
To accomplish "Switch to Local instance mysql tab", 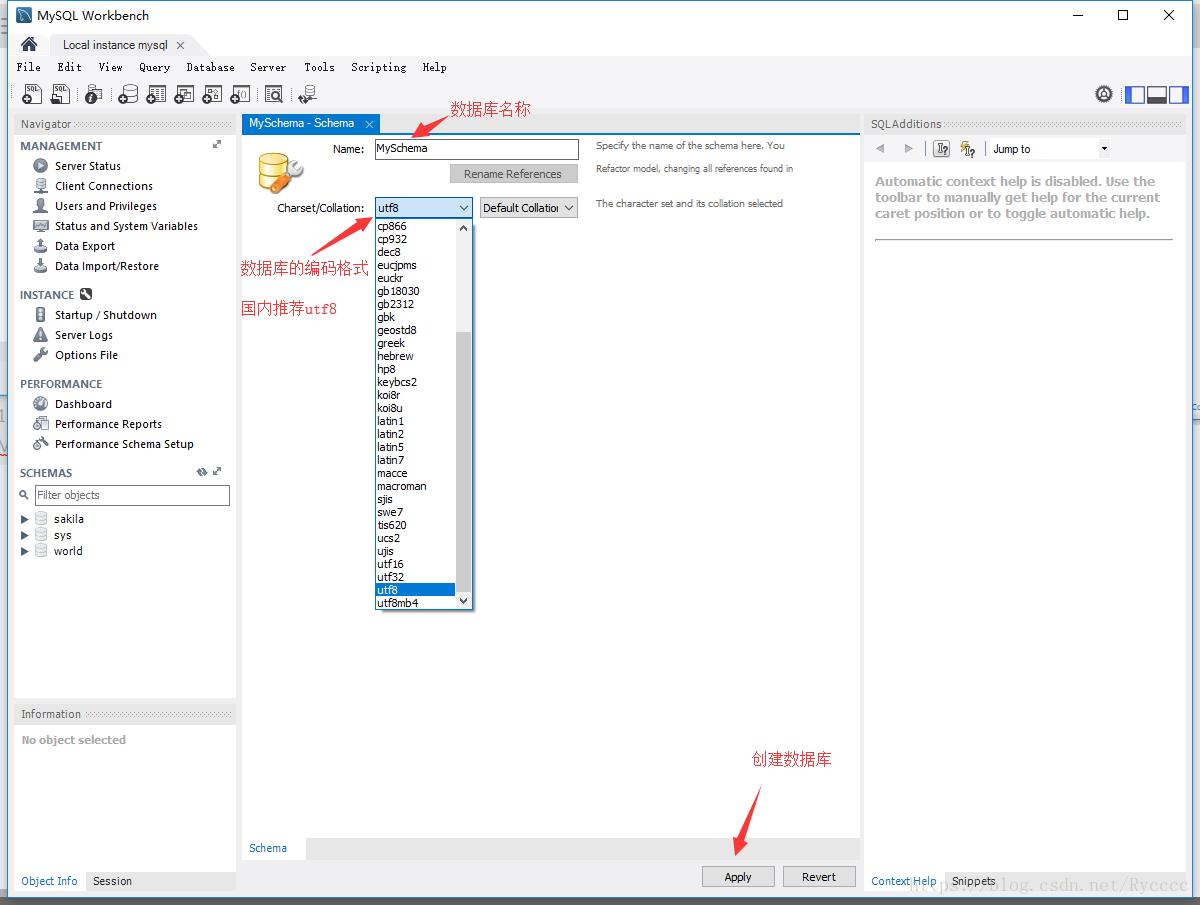I will pyautogui.click(x=115, y=45).
